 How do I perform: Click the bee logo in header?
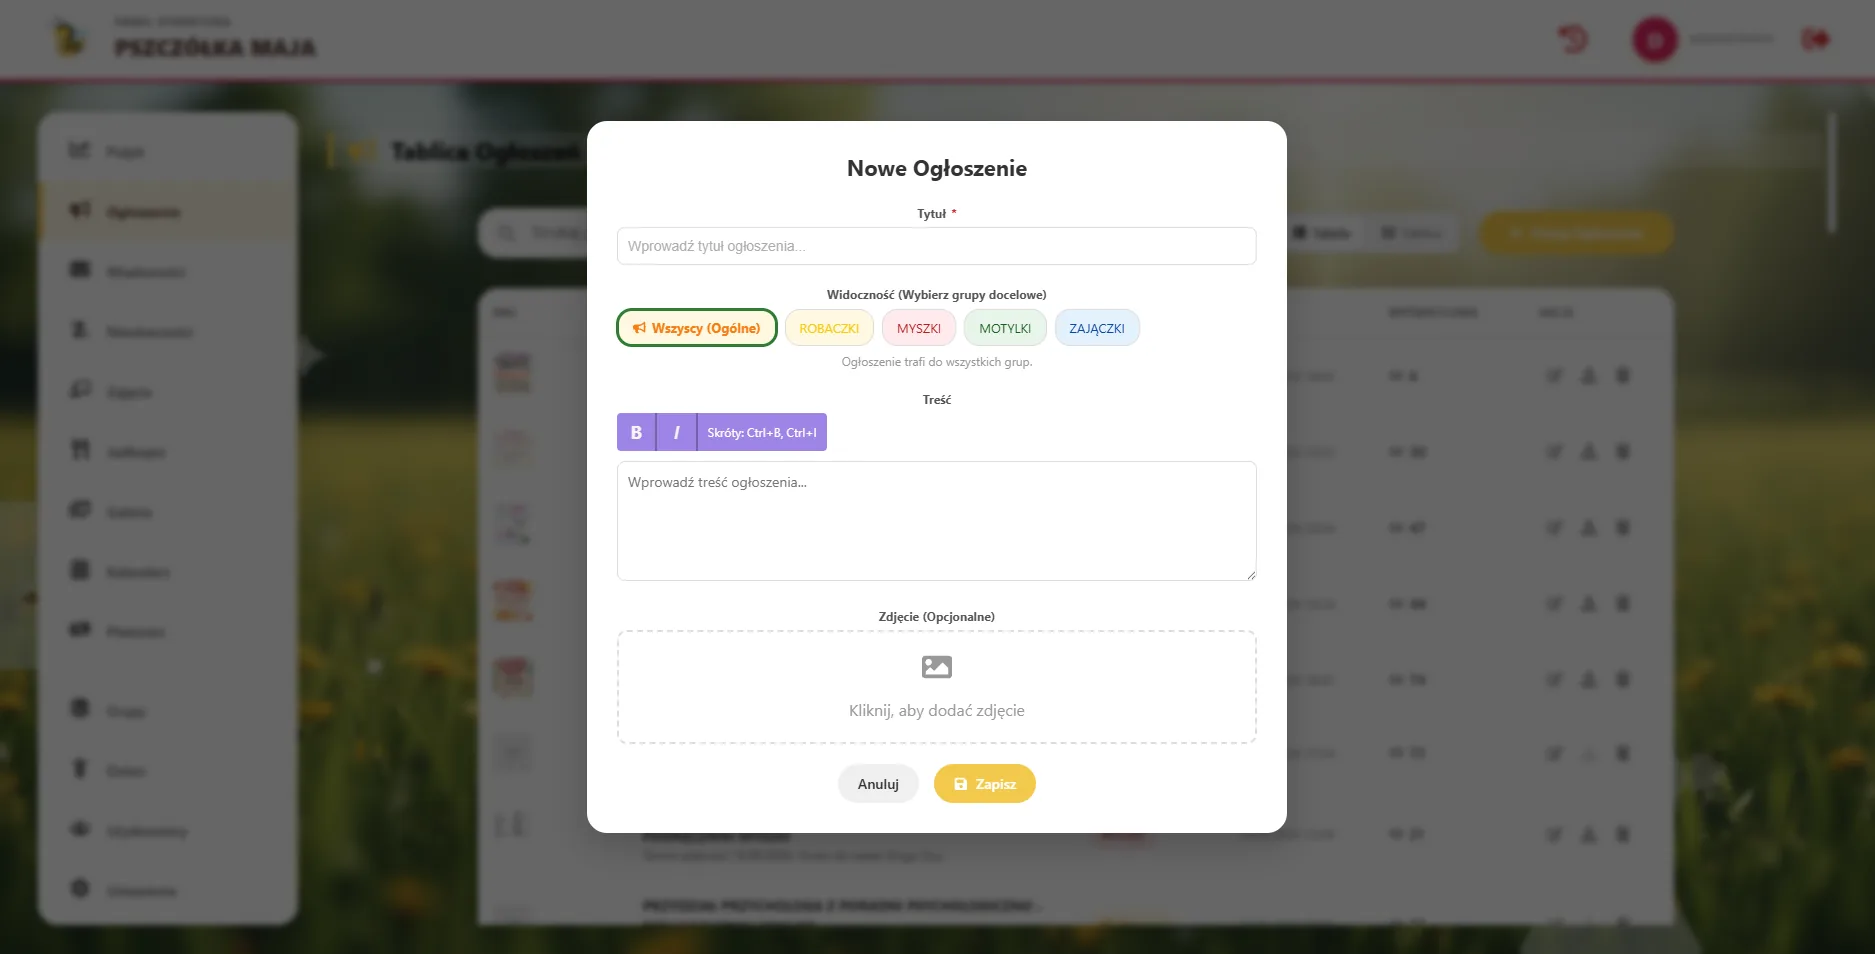point(70,39)
